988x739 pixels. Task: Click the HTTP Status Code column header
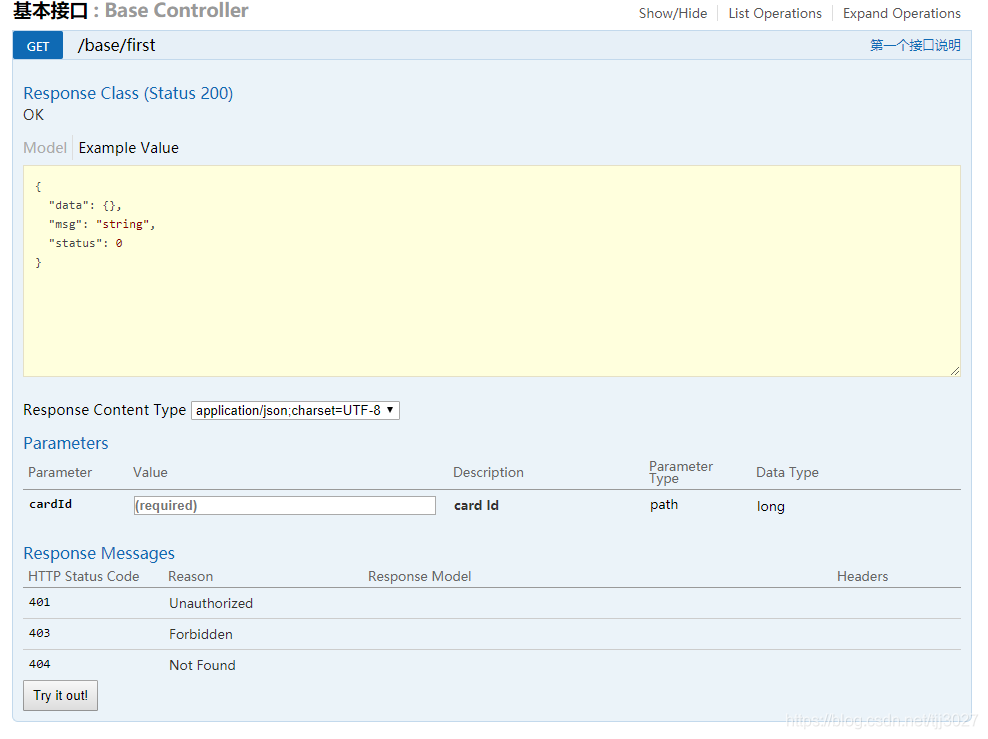pyautogui.click(x=84, y=576)
